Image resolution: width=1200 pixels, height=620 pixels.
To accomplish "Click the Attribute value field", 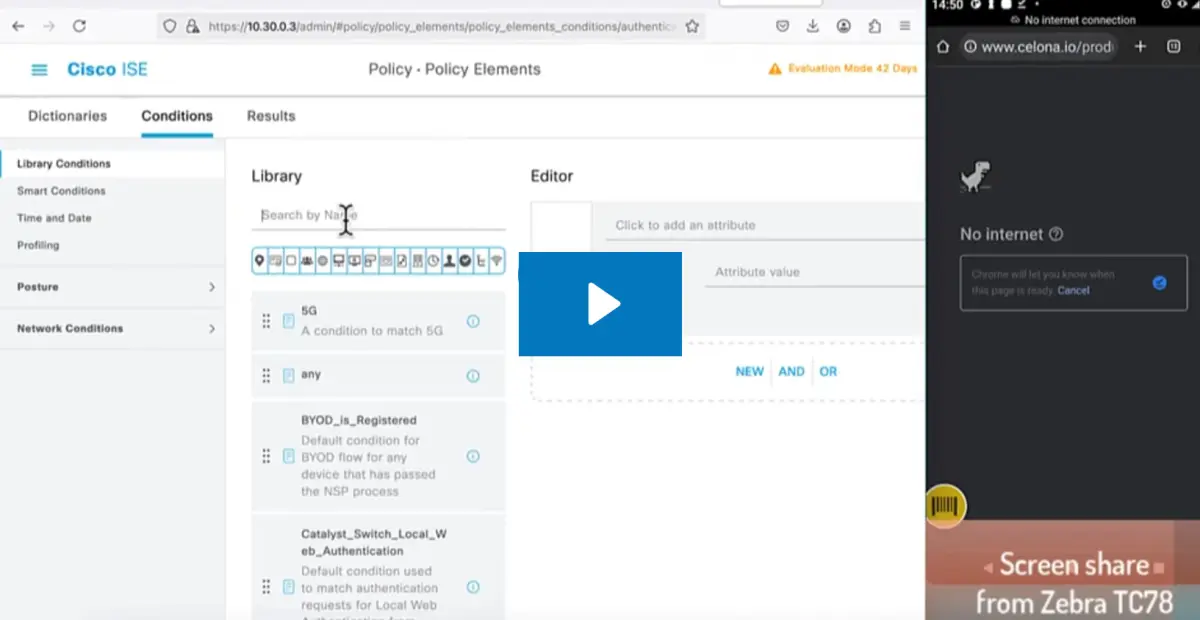I will 815,272.
